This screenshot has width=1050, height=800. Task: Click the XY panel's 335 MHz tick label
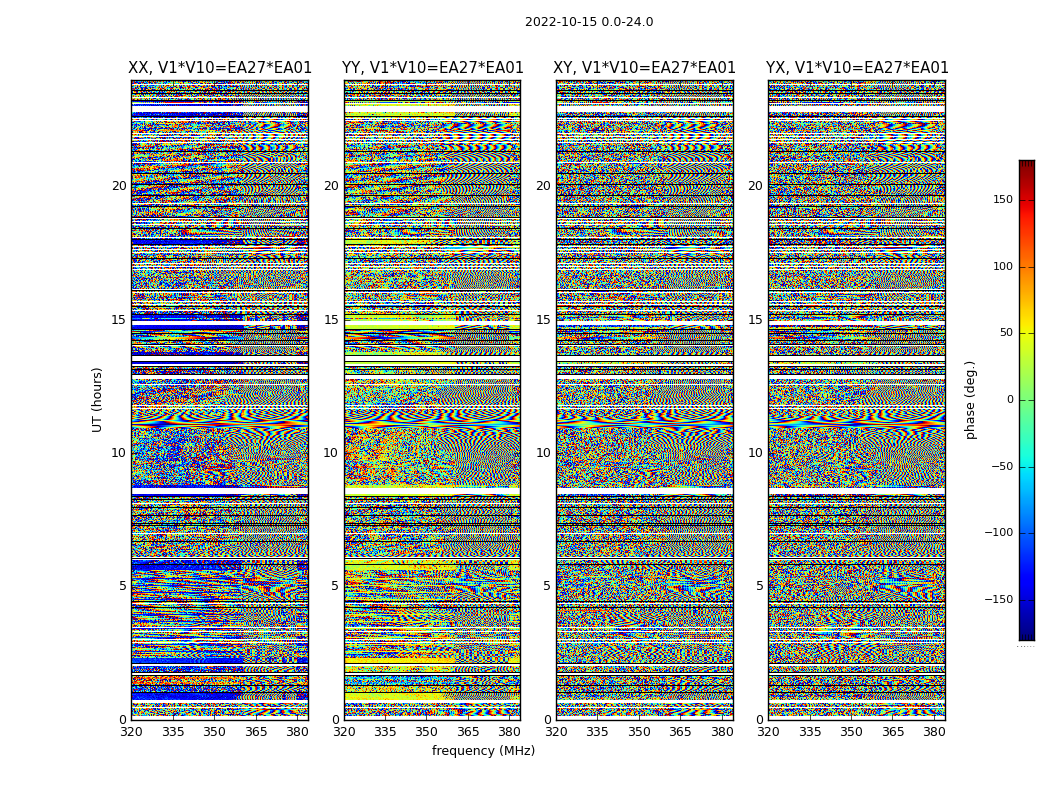(x=597, y=732)
